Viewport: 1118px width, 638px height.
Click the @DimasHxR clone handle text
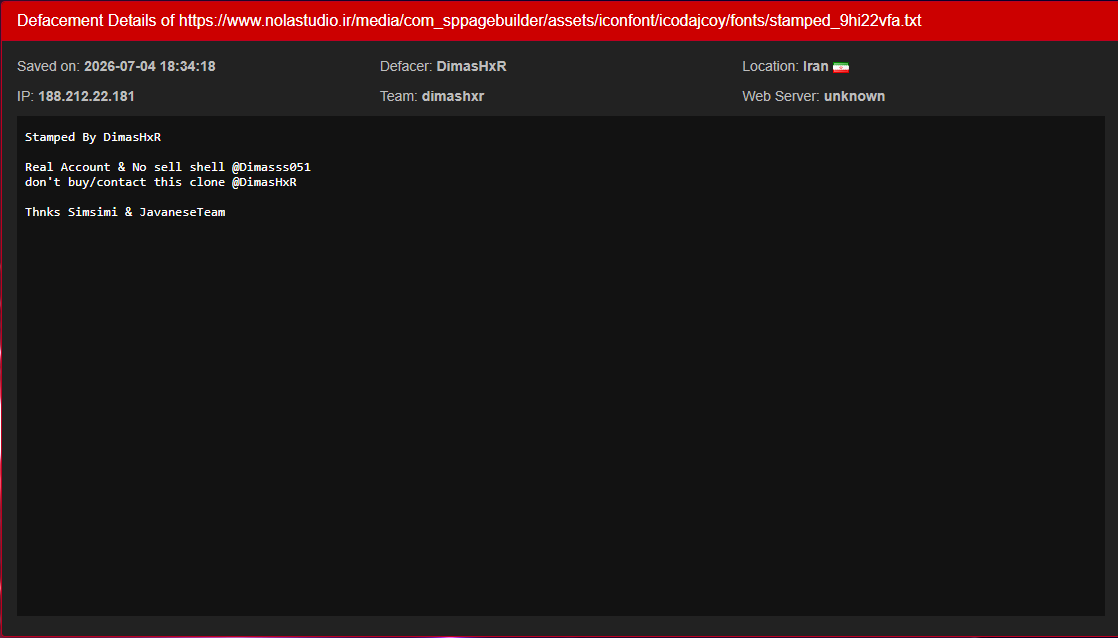coord(264,182)
